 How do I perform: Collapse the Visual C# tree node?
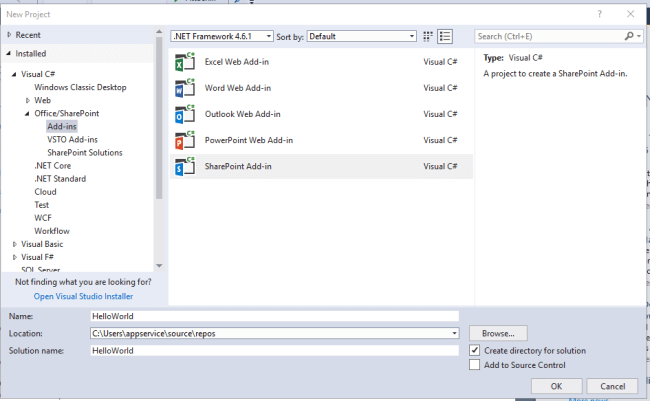[x=14, y=74]
